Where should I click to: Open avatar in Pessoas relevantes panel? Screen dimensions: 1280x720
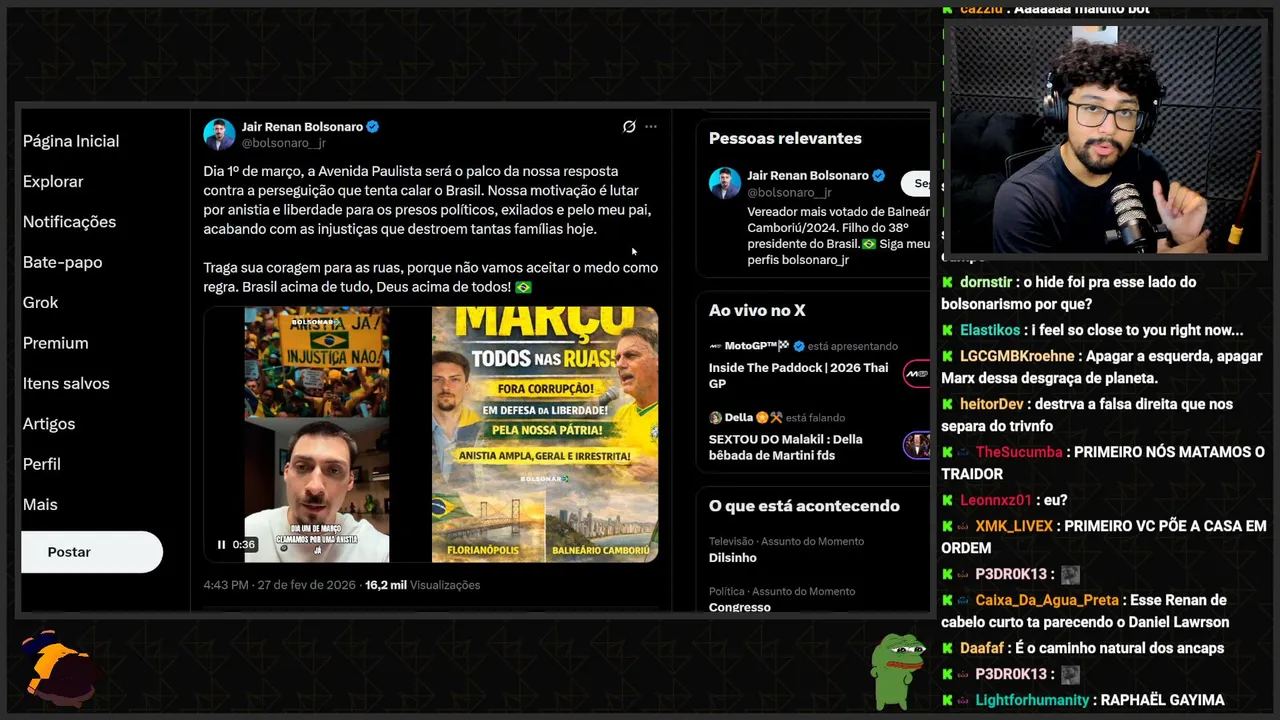pyautogui.click(x=725, y=183)
